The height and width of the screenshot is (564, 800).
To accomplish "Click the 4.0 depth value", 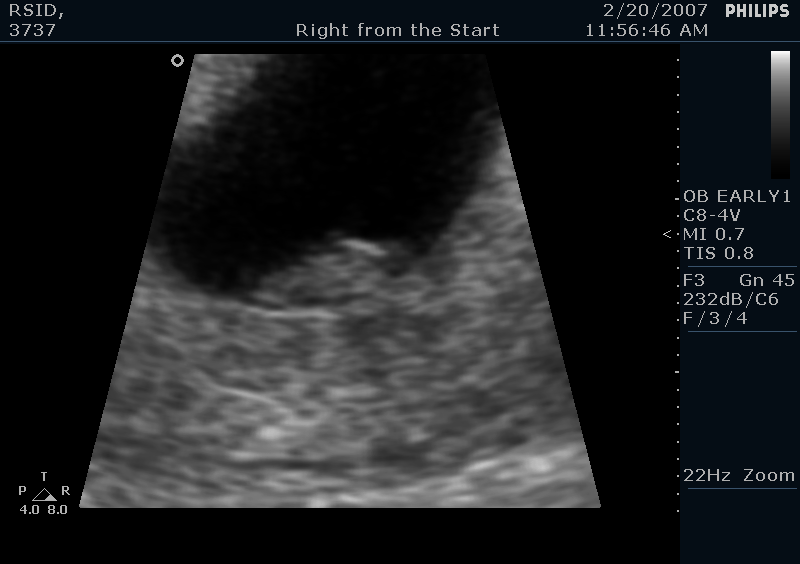I will pyautogui.click(x=30, y=509).
